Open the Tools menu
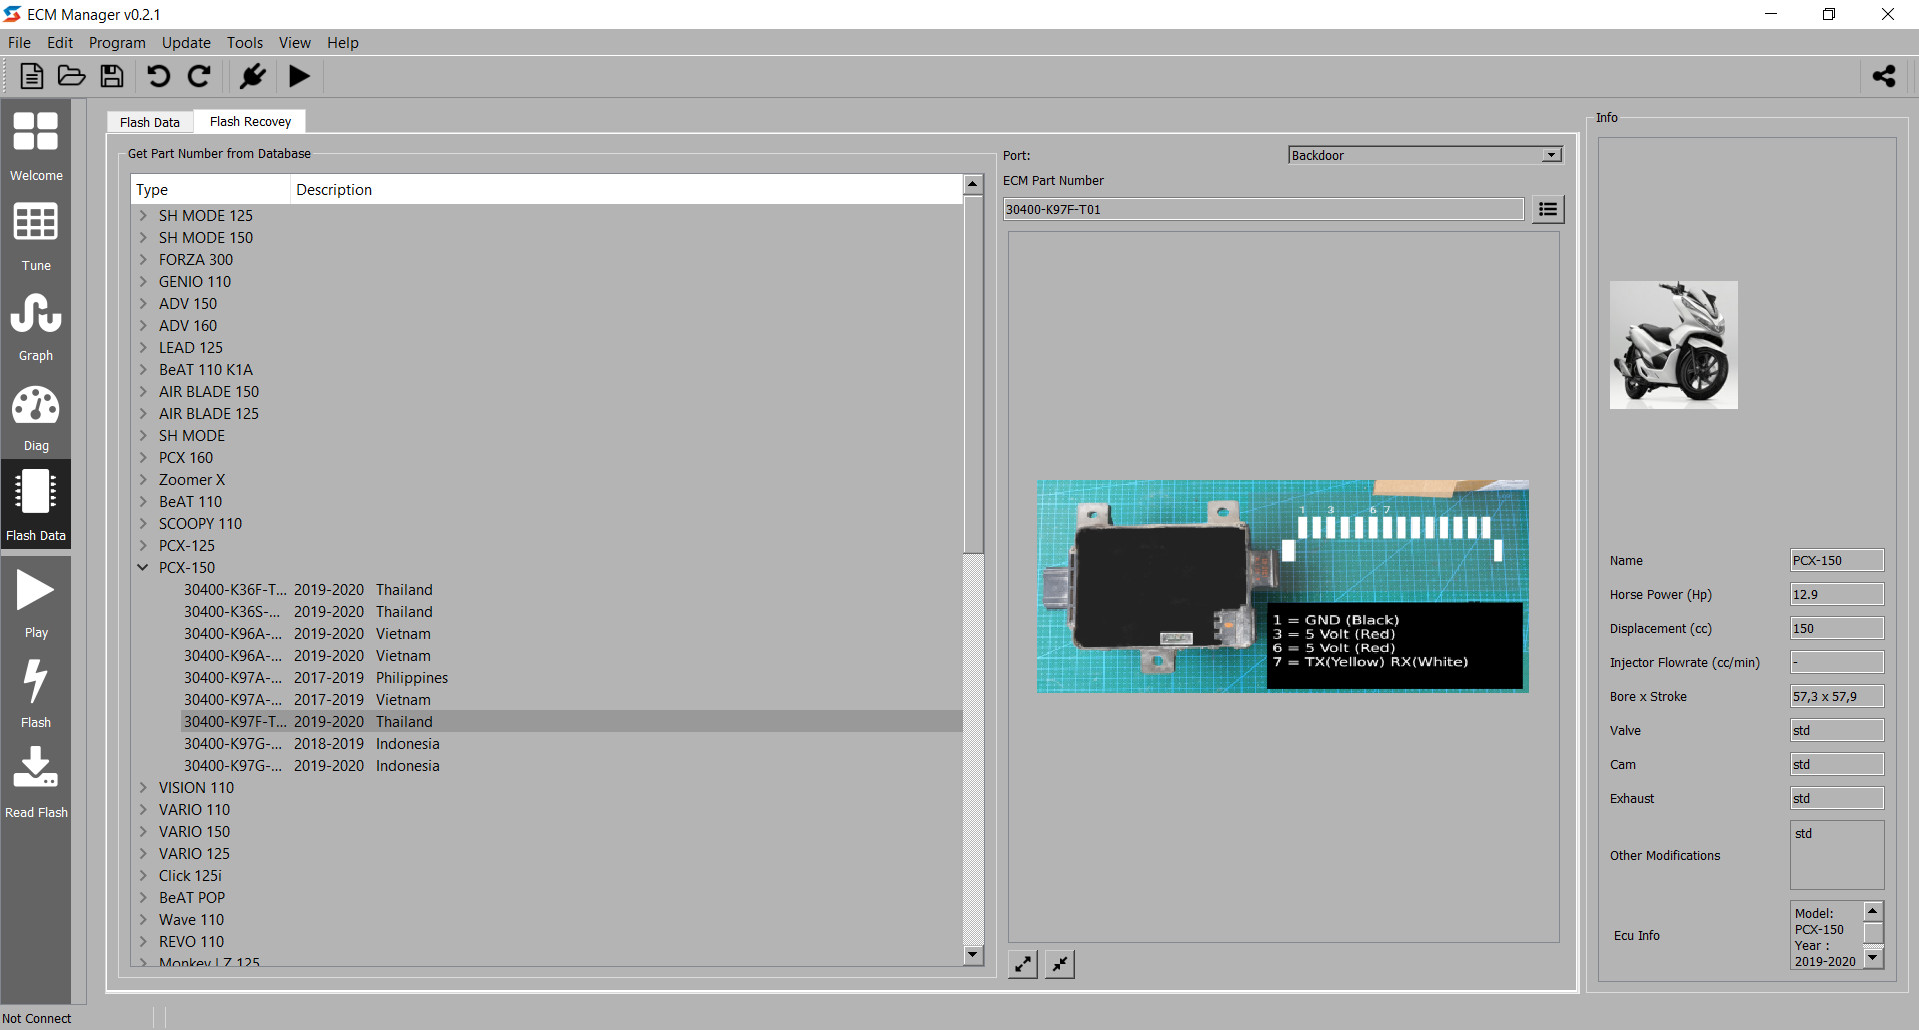The image size is (1919, 1030). [245, 42]
